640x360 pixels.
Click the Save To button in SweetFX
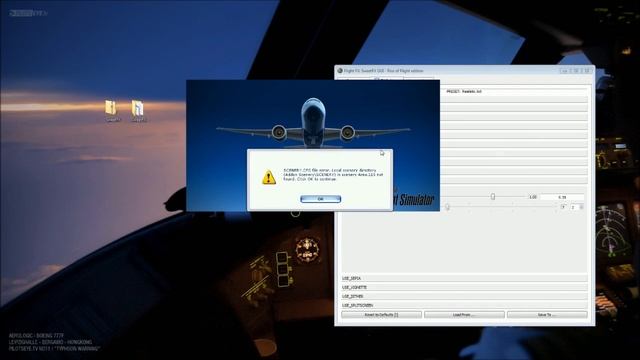click(547, 315)
